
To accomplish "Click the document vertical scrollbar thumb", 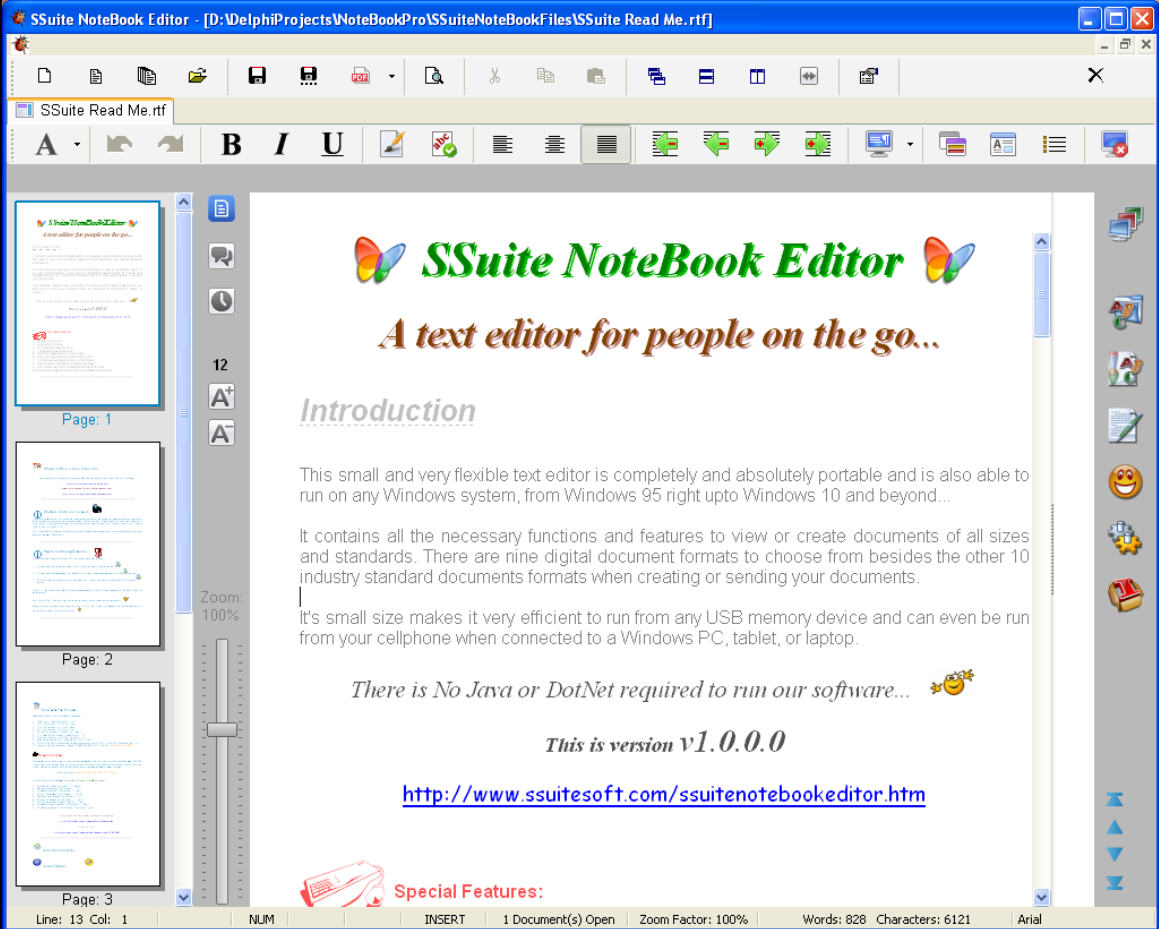I will [1041, 294].
